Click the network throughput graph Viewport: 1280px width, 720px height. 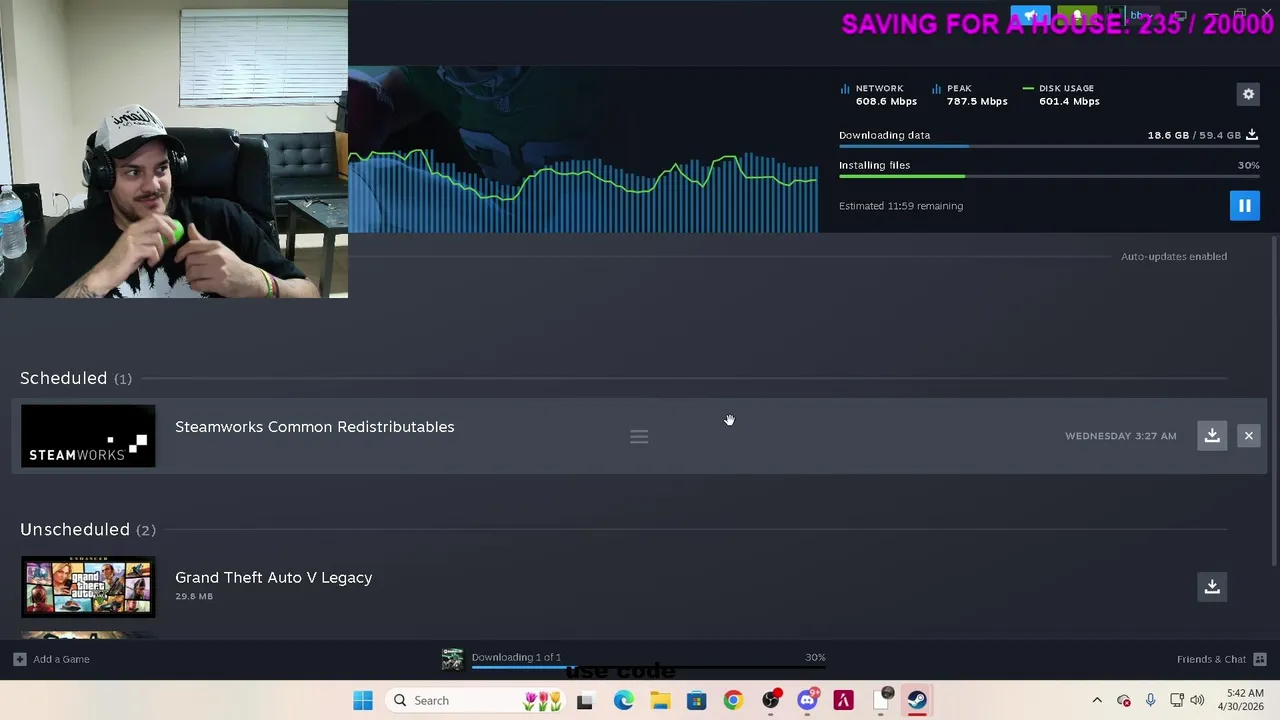584,190
